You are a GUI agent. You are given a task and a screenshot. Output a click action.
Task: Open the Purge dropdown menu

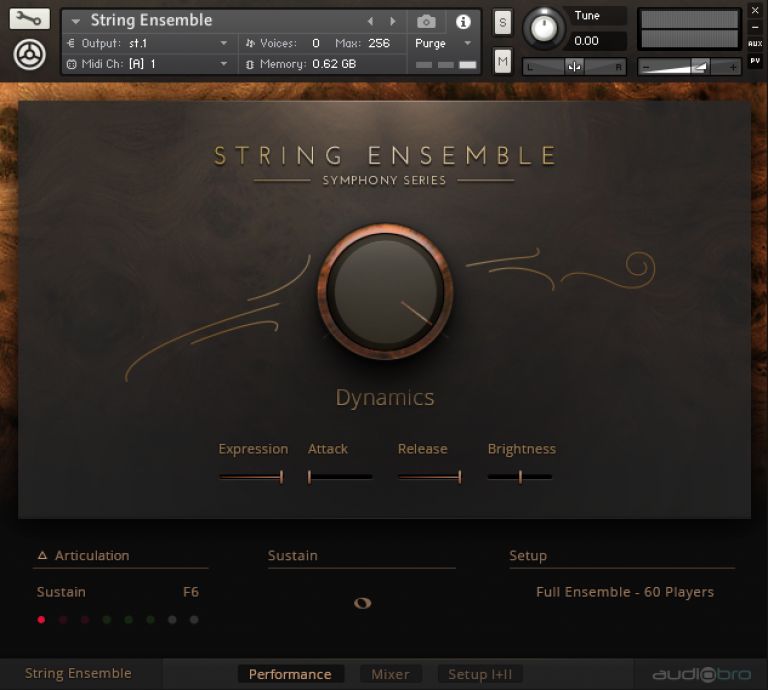click(x=468, y=43)
